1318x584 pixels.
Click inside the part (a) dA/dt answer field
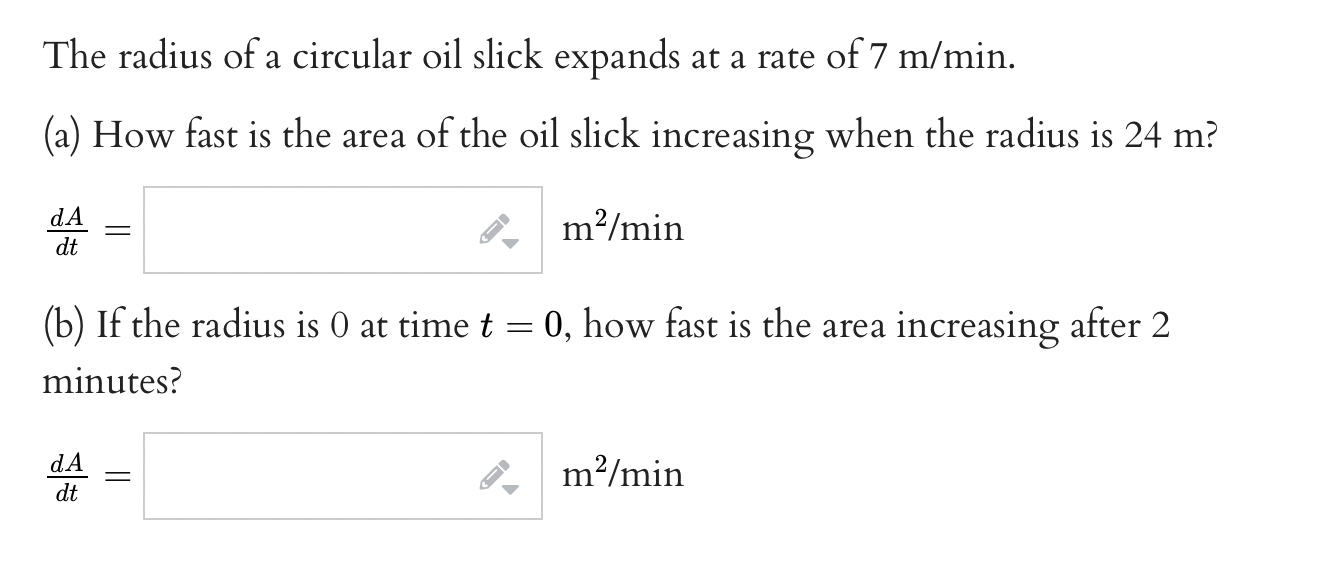coord(300,228)
